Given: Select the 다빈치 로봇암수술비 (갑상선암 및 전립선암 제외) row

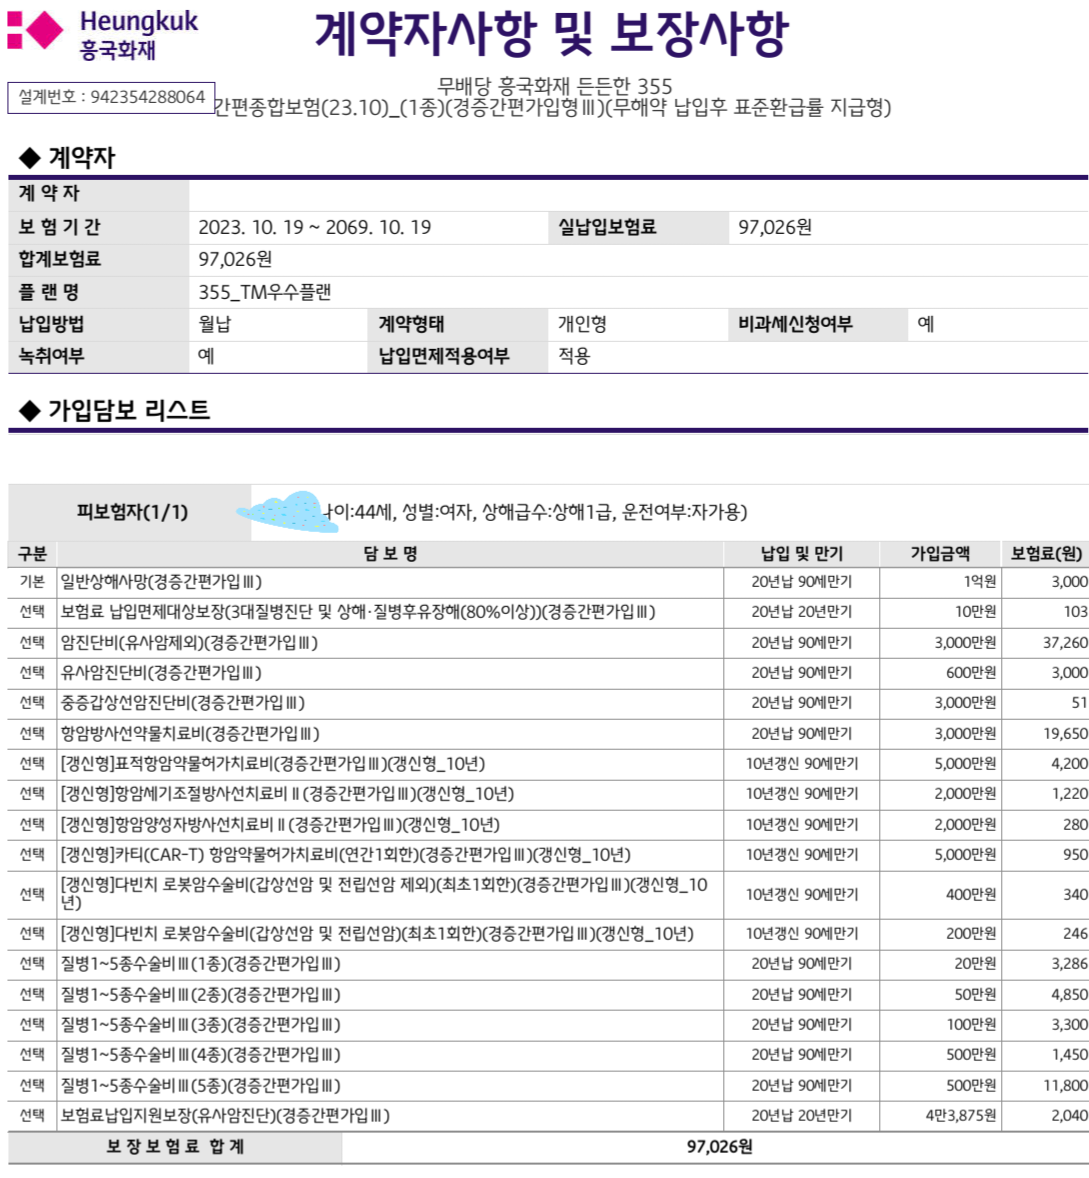Looking at the screenshot, I should pos(384,894).
